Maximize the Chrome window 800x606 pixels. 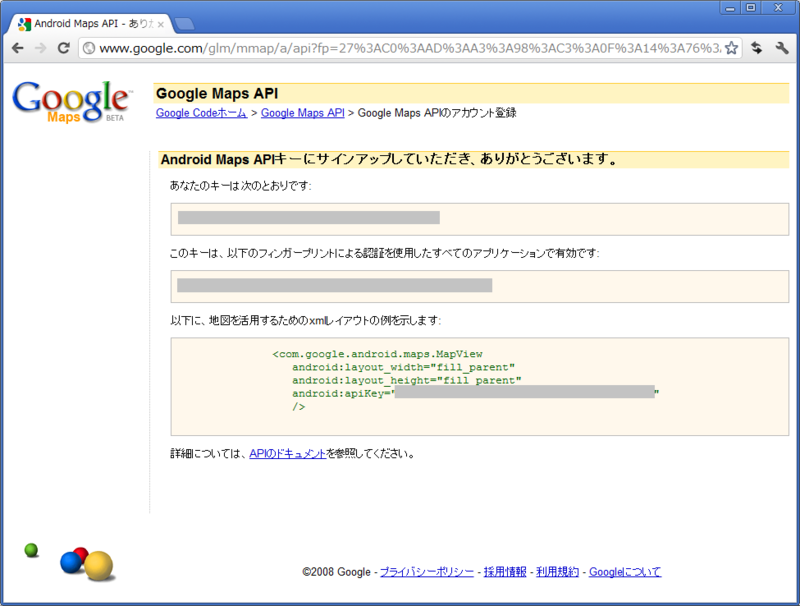751,7
